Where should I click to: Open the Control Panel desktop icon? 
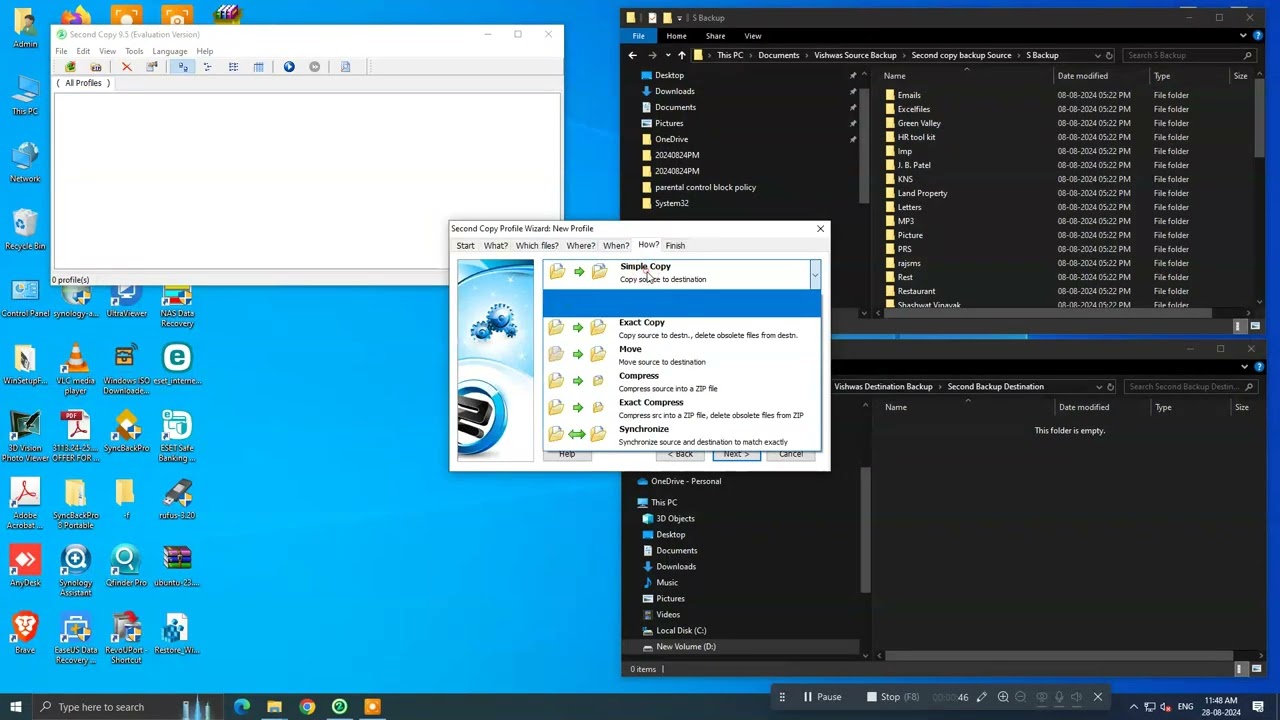(25, 299)
